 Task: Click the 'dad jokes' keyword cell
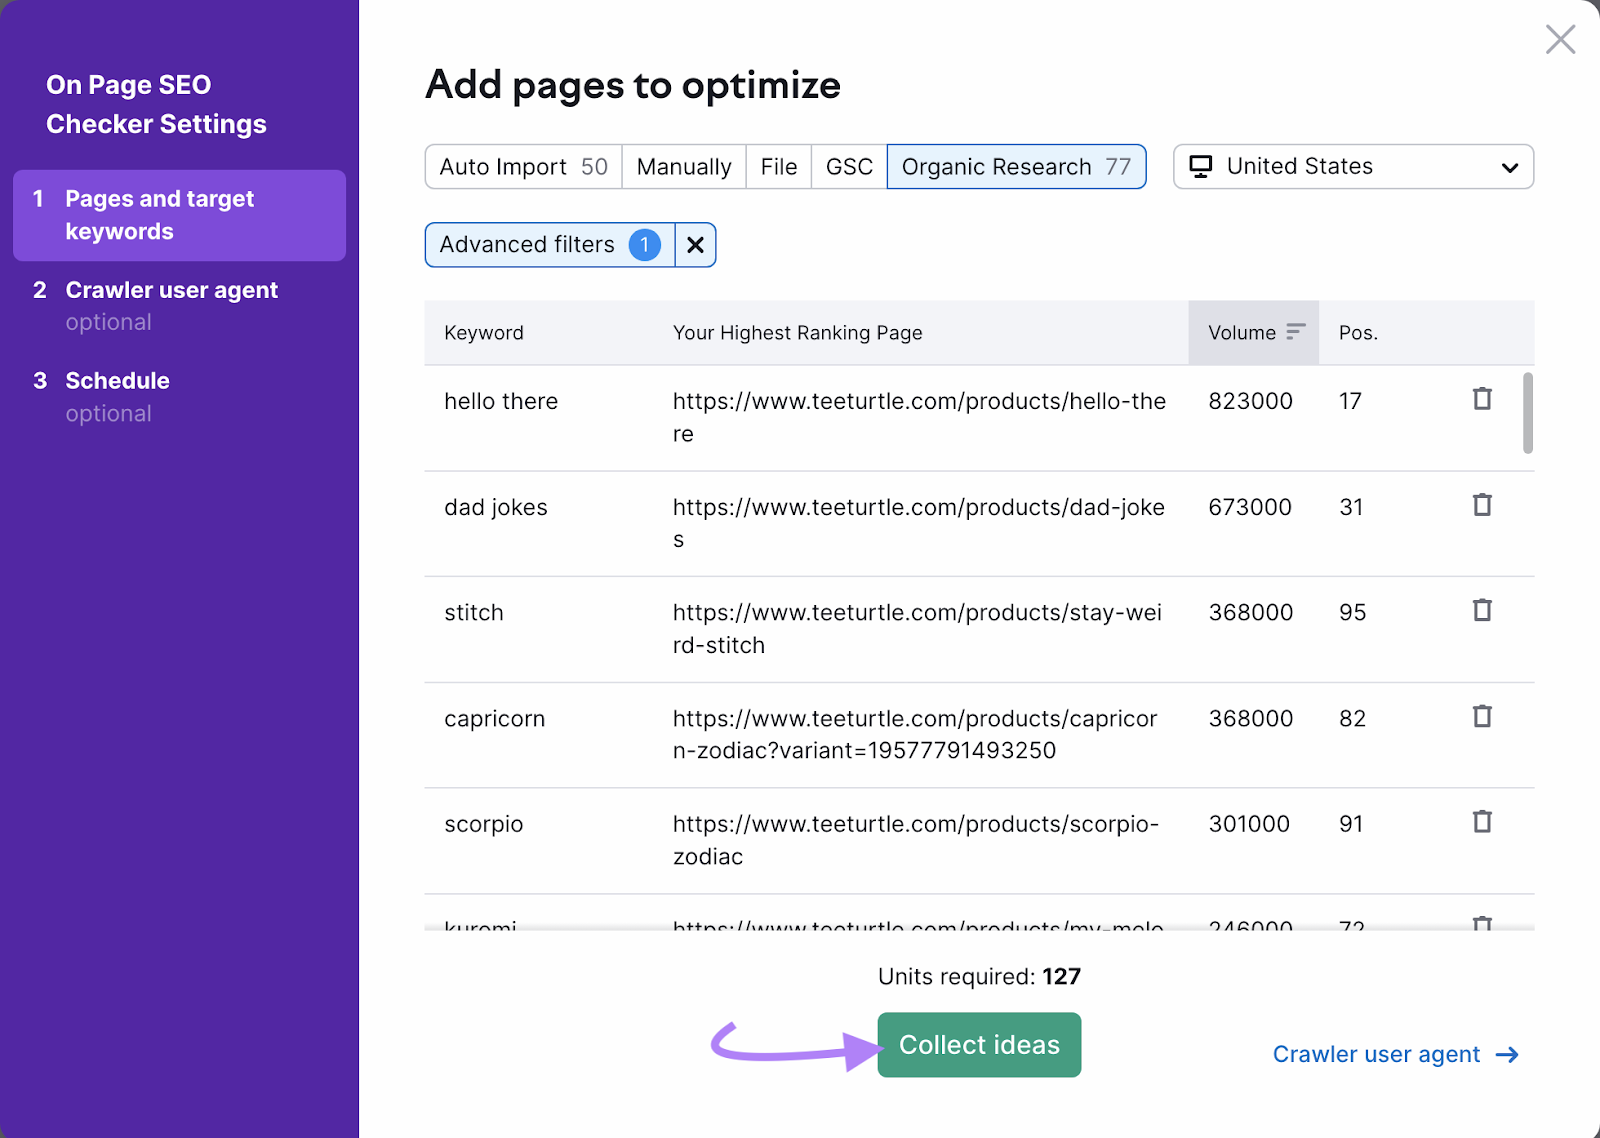click(496, 507)
